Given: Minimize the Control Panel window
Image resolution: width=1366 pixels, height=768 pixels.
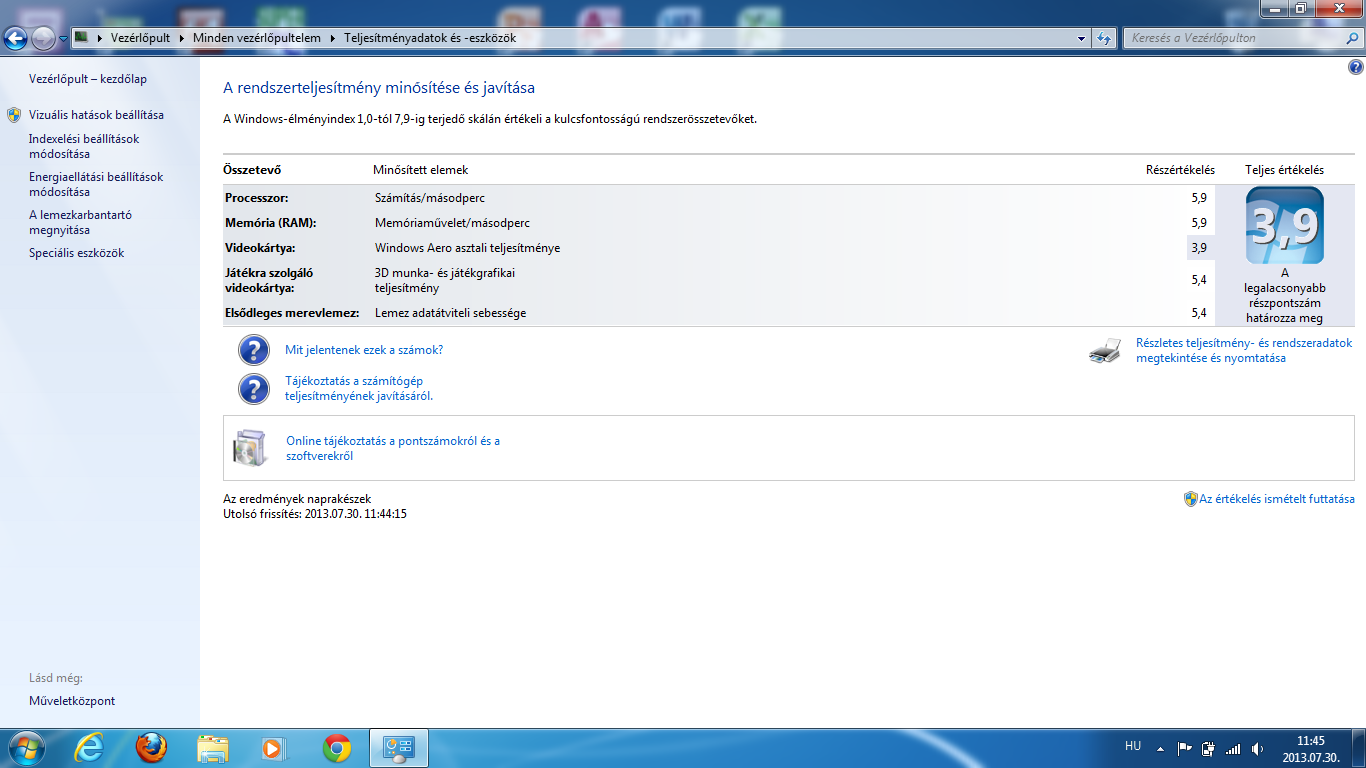Looking at the screenshot, I should tap(1274, 8).
